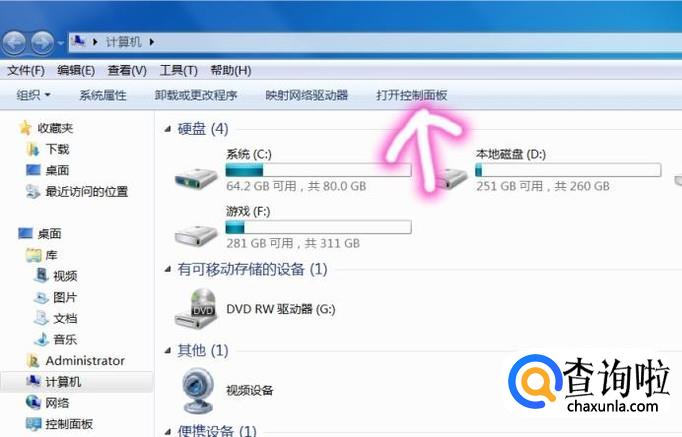682x437 pixels.
Task: Collapse the 有可移动存储的设备 (1) group
Action: point(168,270)
